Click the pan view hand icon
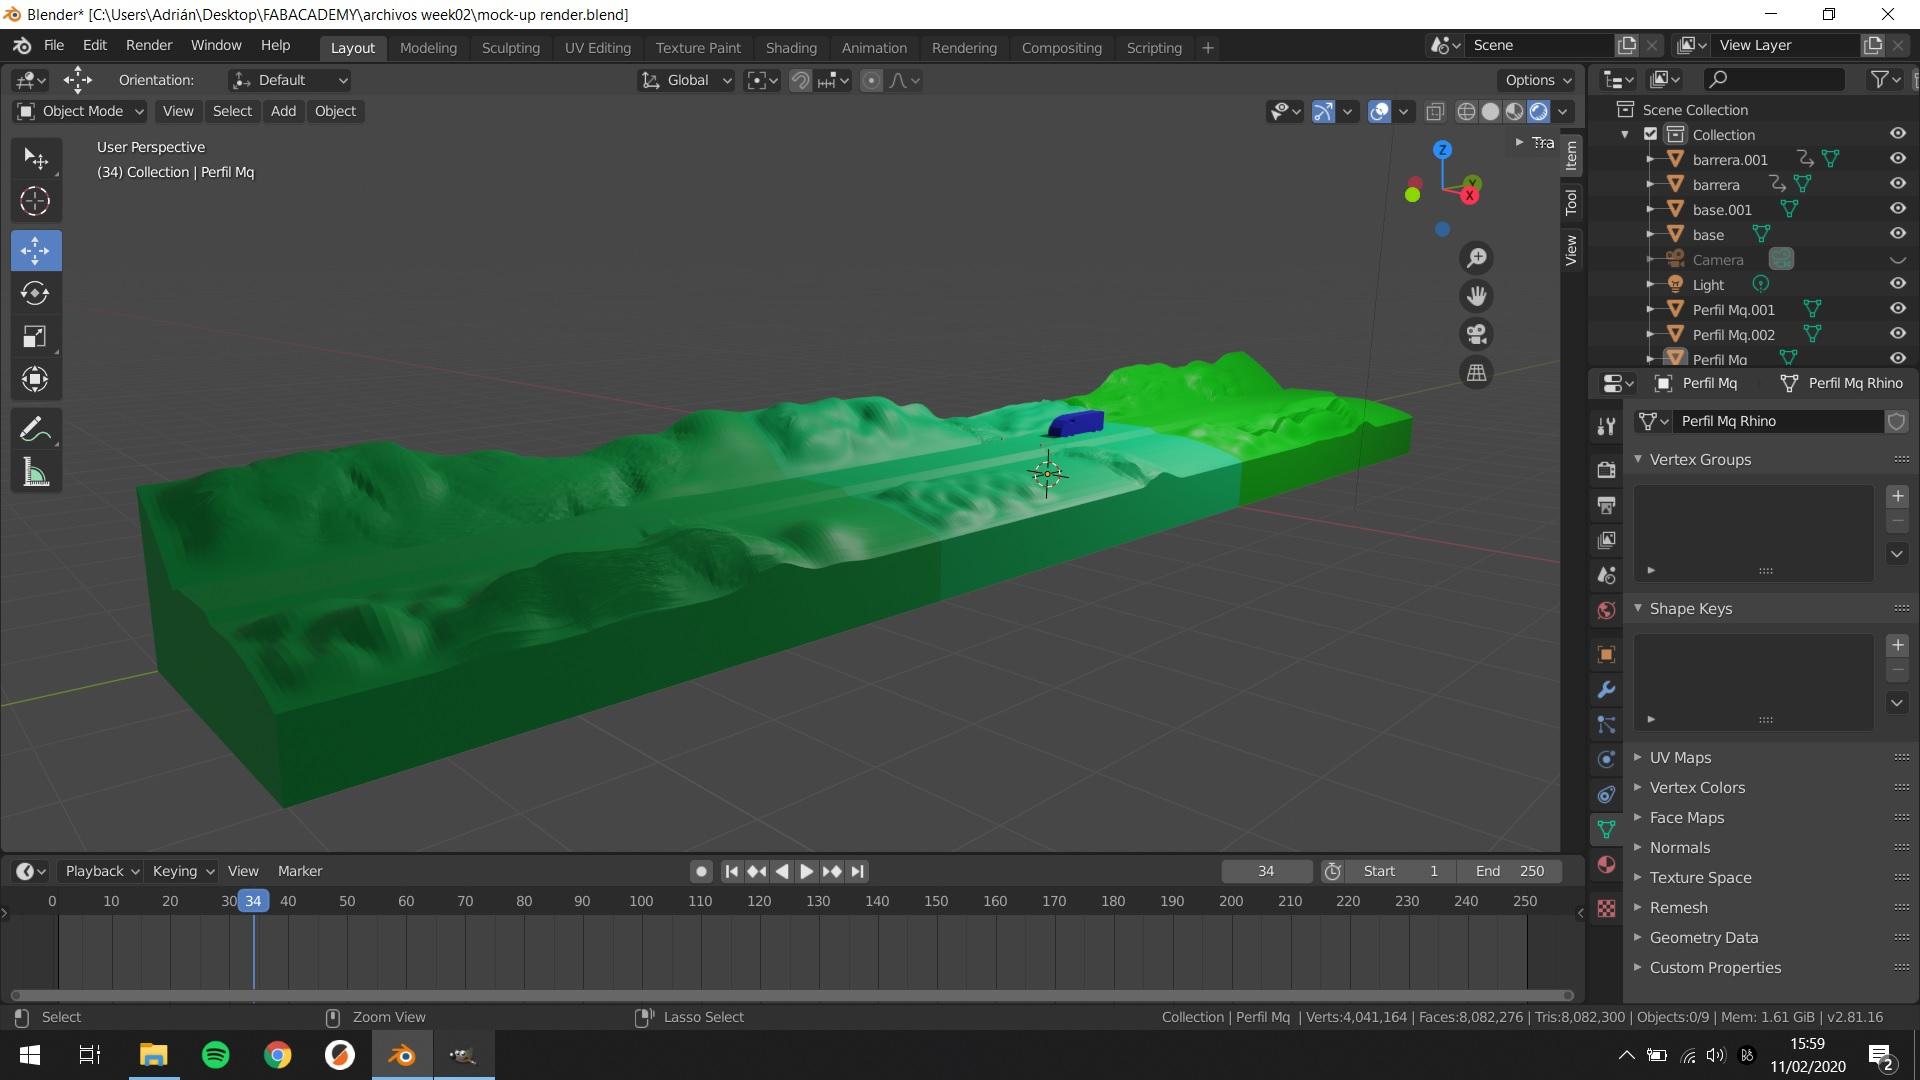This screenshot has height=1080, width=1920. [x=1476, y=296]
